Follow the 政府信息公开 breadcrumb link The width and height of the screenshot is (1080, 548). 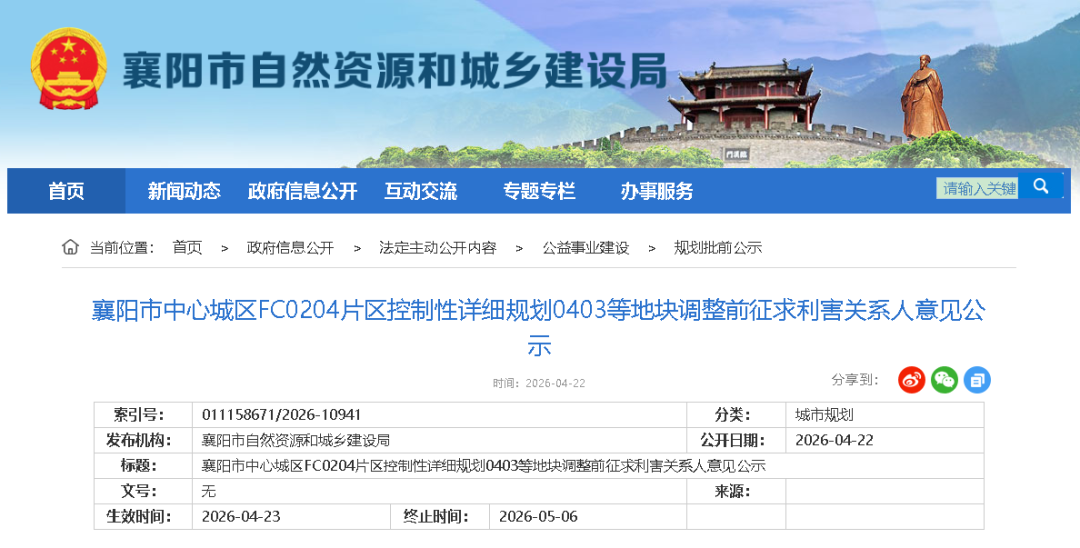click(290, 248)
